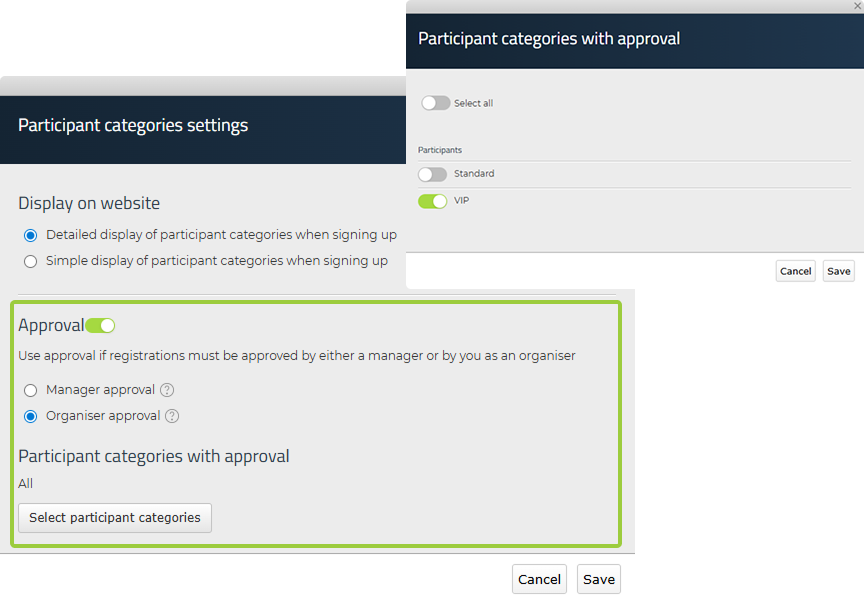Click Select participant categories button

(x=115, y=518)
